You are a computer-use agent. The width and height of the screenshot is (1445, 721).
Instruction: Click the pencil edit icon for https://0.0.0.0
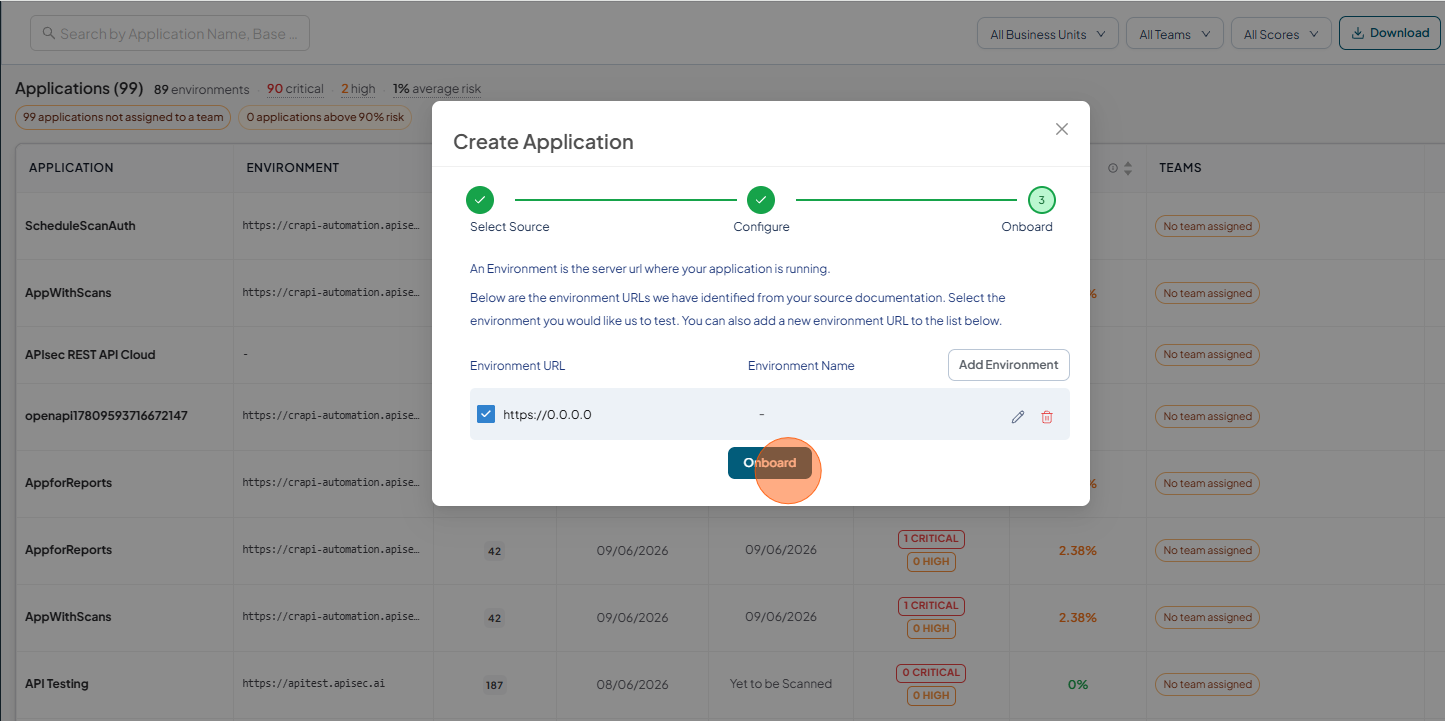coord(1018,417)
